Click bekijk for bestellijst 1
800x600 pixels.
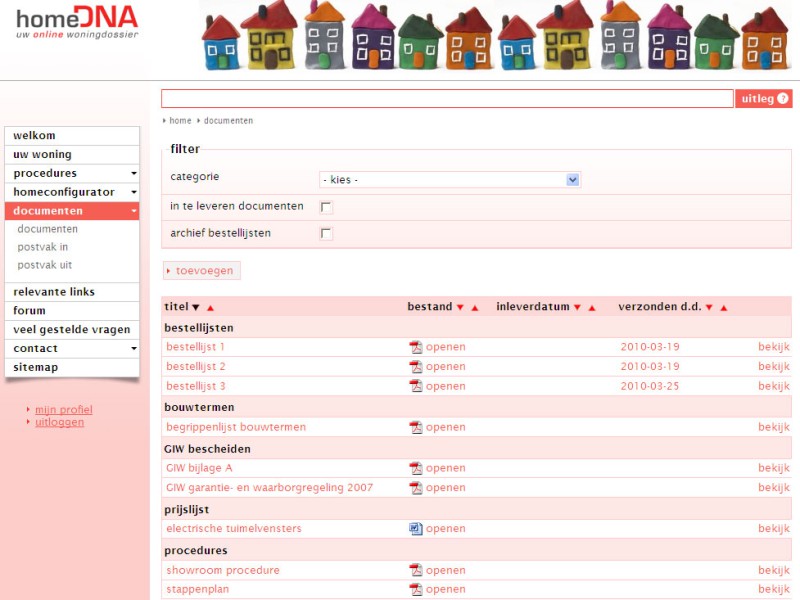coord(773,347)
